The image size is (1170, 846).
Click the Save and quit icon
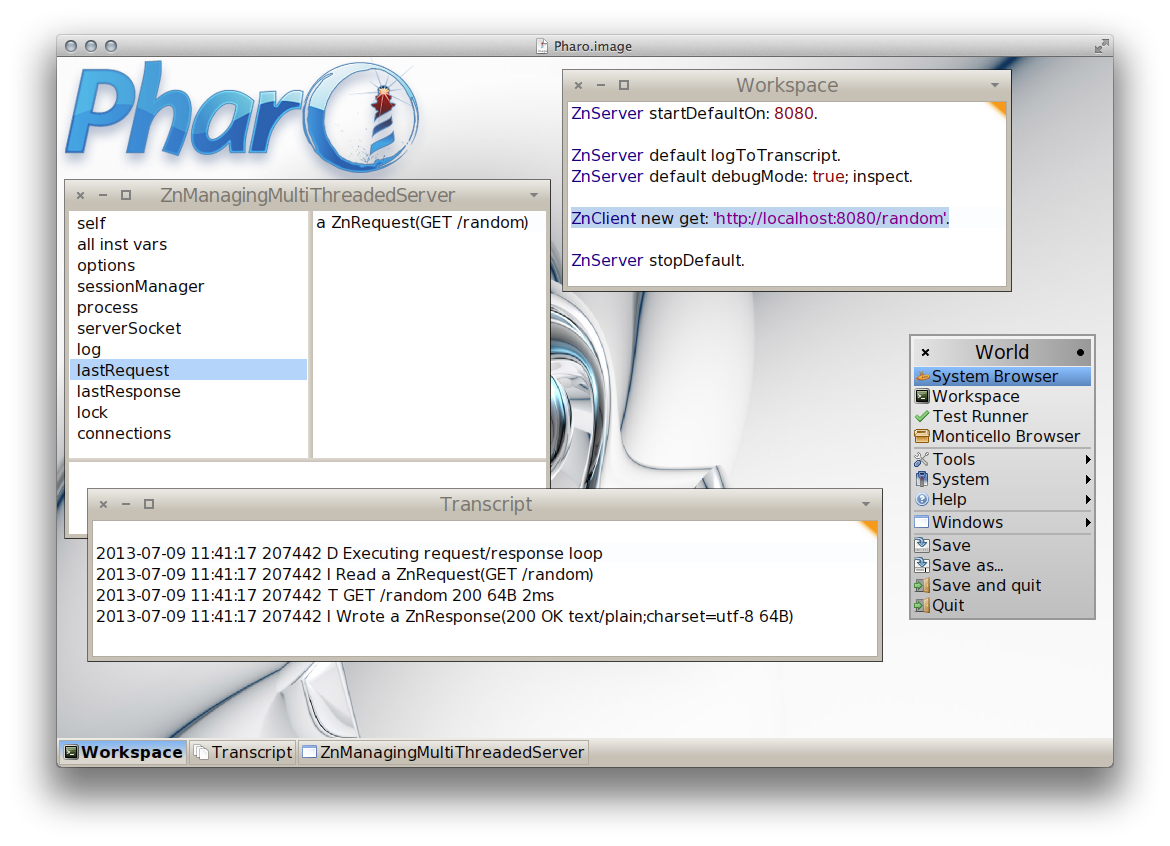coord(922,586)
